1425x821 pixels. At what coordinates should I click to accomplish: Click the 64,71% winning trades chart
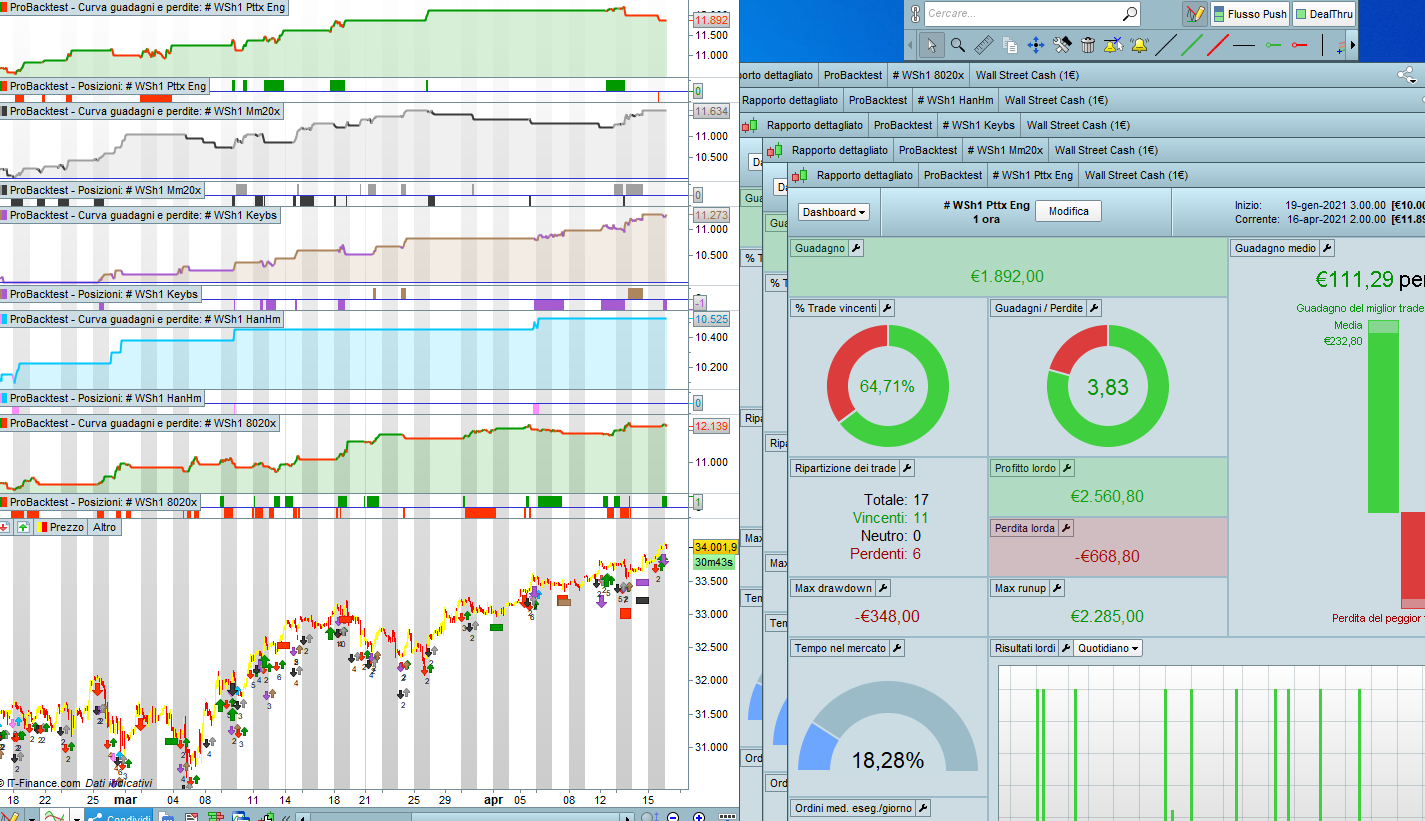click(x=887, y=386)
